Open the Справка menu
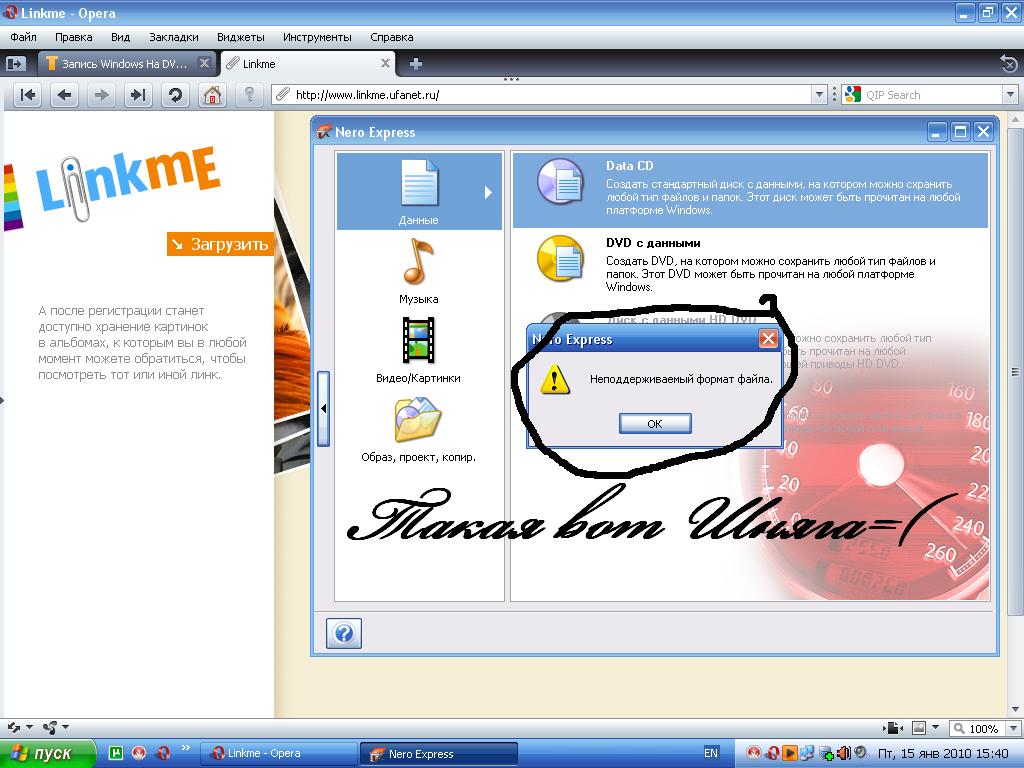Viewport: 1024px width, 768px height. [392, 37]
